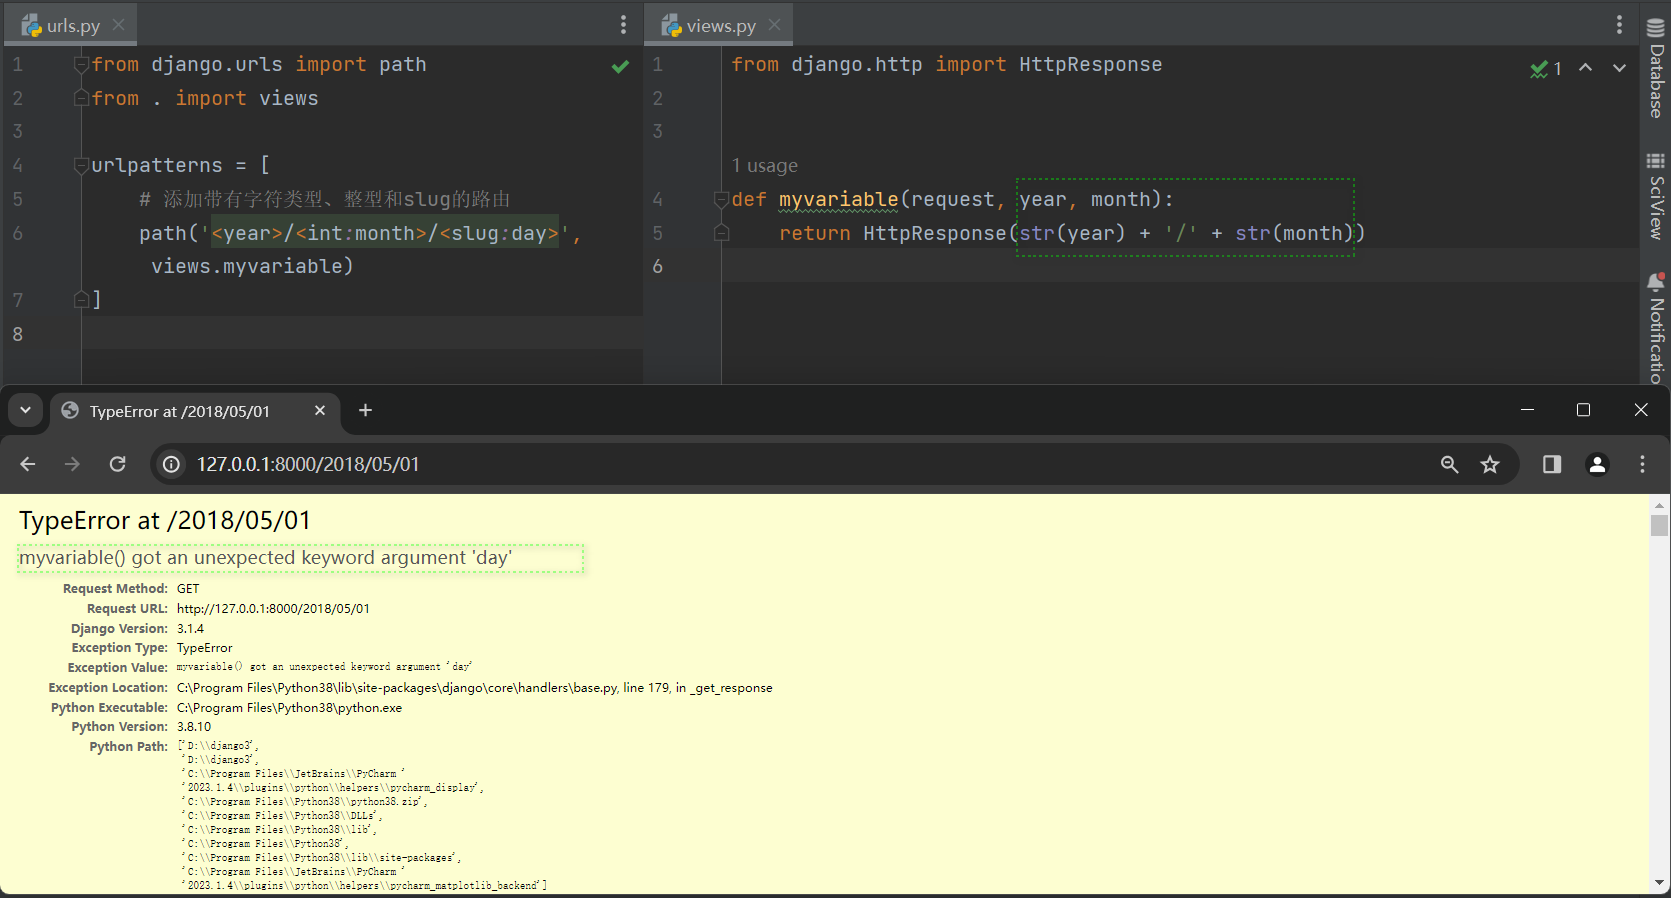Click line number 4 in views.py gutter
1671x898 pixels.
coord(657,199)
